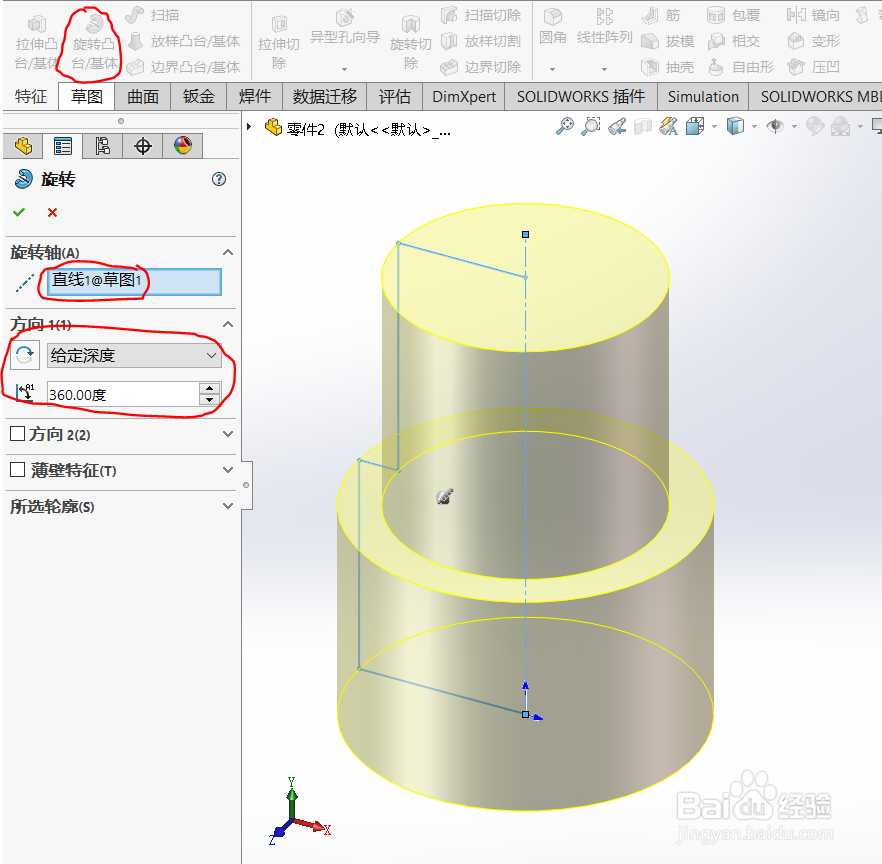The image size is (882, 864).
Task: Toggle the Hide/Show Items eye icon
Action: click(775, 127)
